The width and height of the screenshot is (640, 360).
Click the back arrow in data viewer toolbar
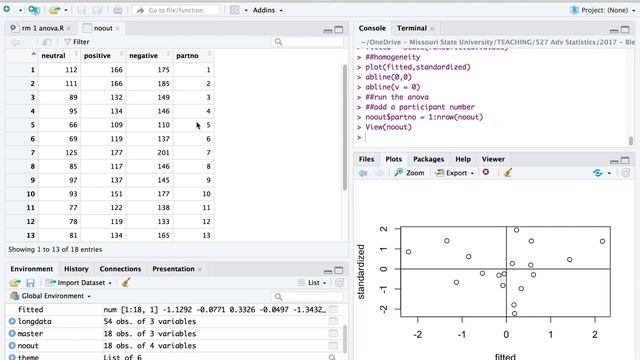15,42
